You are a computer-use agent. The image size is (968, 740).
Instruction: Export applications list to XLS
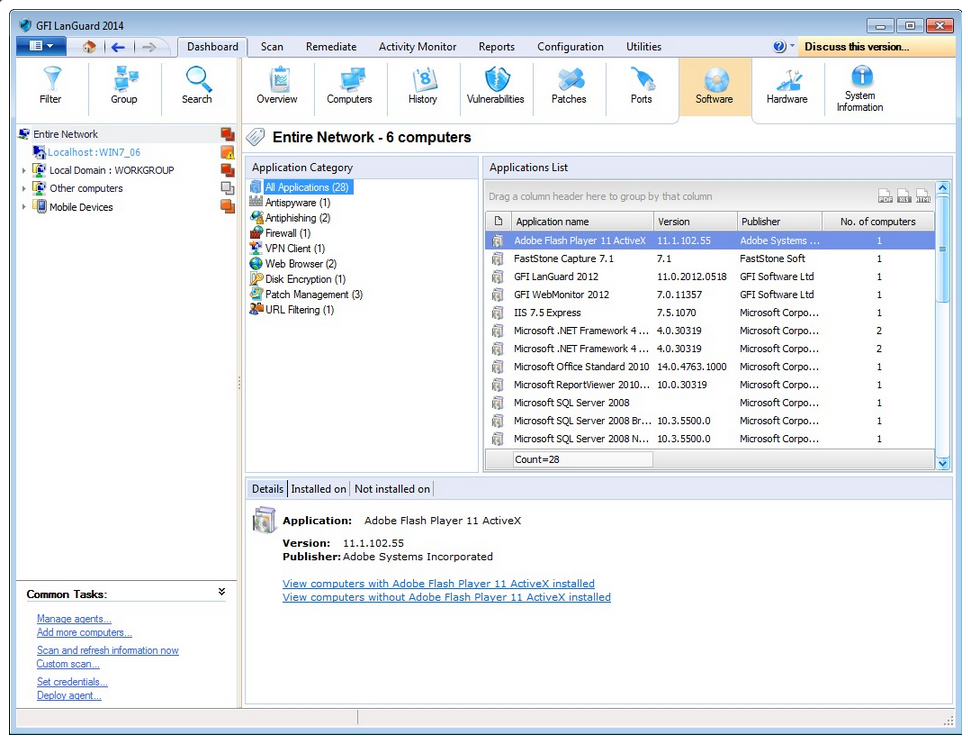pyautogui.click(x=904, y=196)
